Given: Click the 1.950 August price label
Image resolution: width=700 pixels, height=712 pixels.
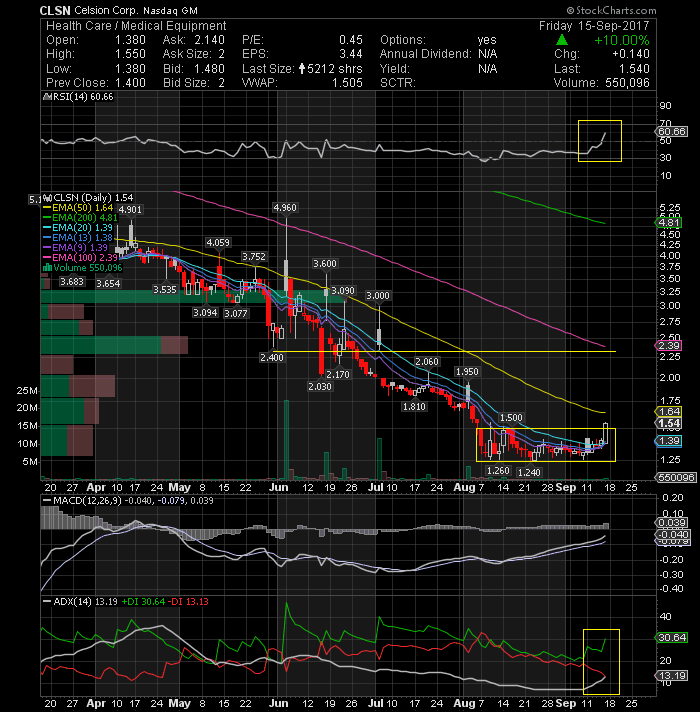Looking at the screenshot, I should (467, 371).
